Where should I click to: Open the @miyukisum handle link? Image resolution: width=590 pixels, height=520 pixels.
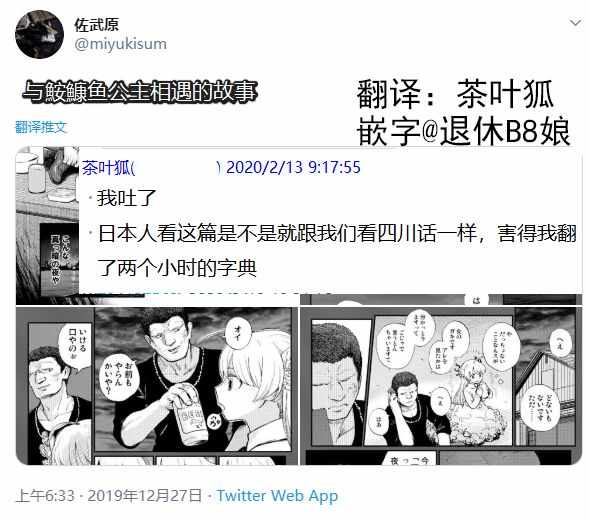tap(120, 44)
